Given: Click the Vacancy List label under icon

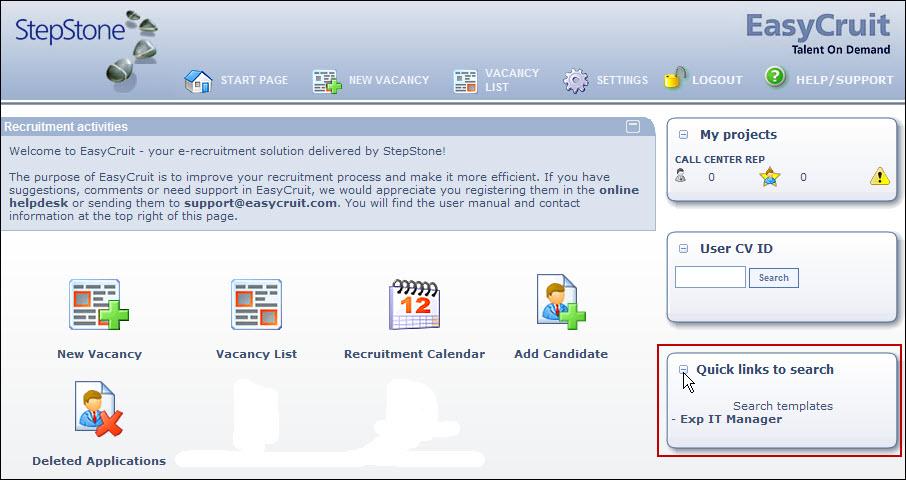Looking at the screenshot, I should 257,354.
